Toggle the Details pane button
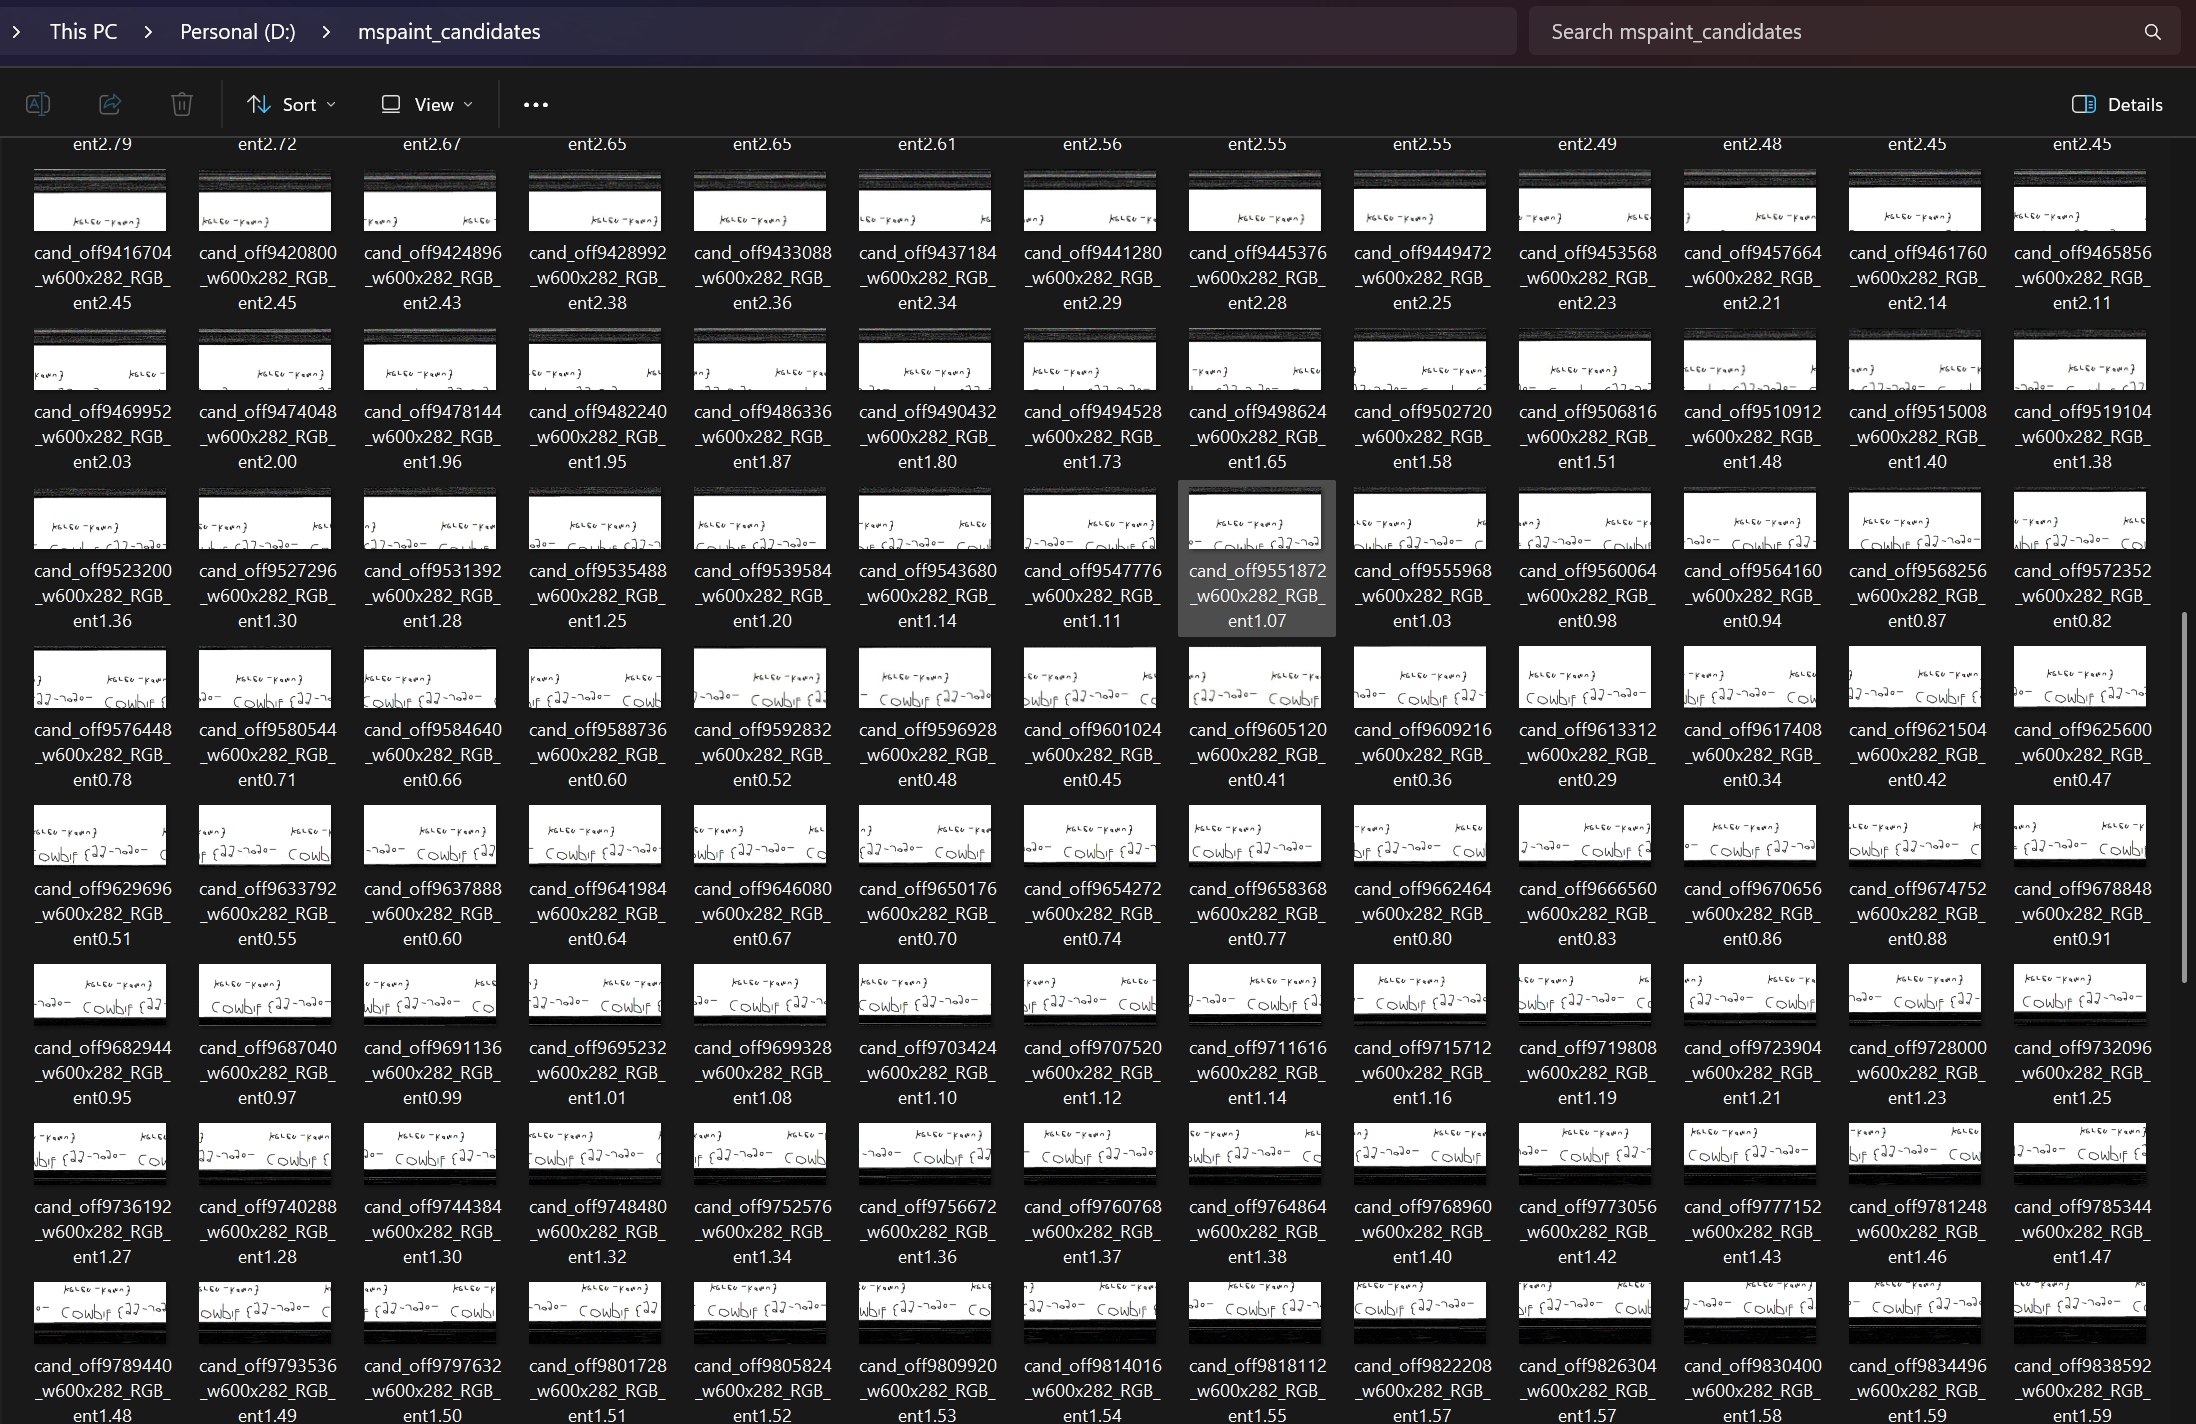This screenshot has width=2196, height=1424. [2117, 104]
